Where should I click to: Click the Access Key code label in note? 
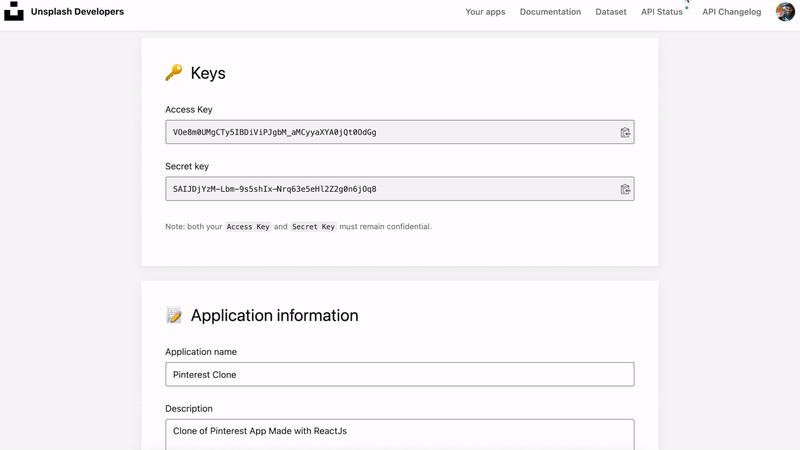point(248,227)
